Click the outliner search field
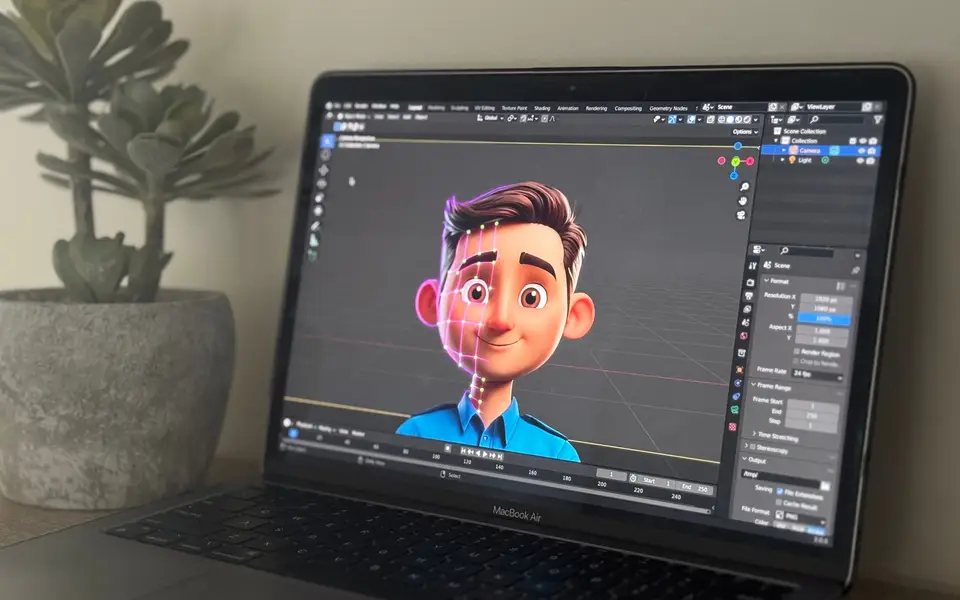Viewport: 960px width, 600px height. pos(836,120)
